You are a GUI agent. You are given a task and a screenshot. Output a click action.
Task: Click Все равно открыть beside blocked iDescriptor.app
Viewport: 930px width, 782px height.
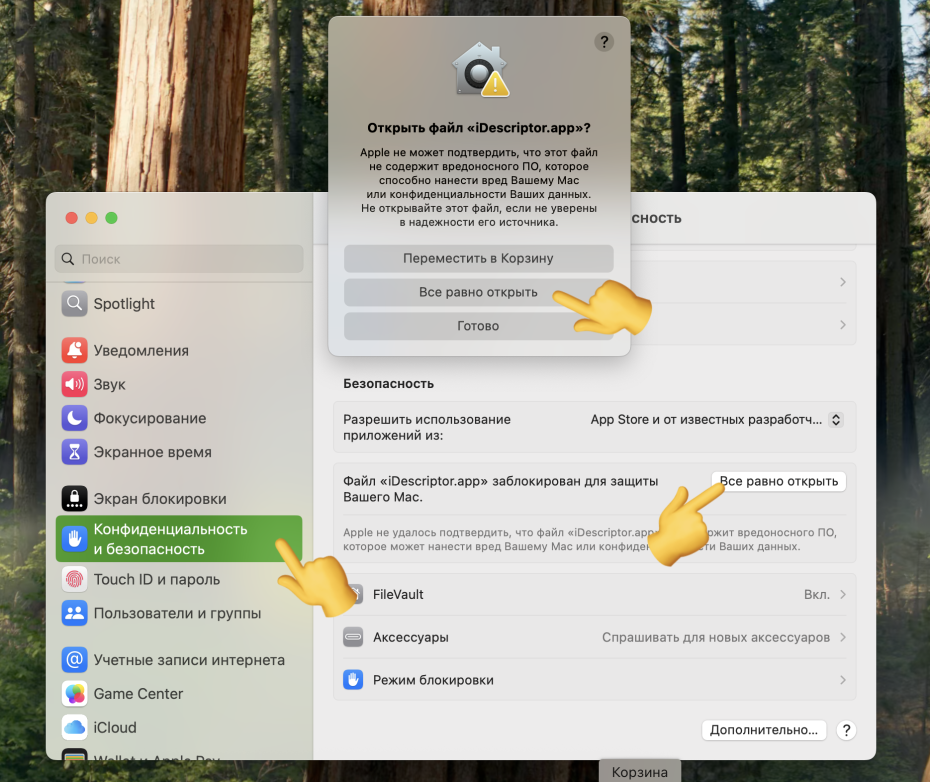click(x=779, y=481)
